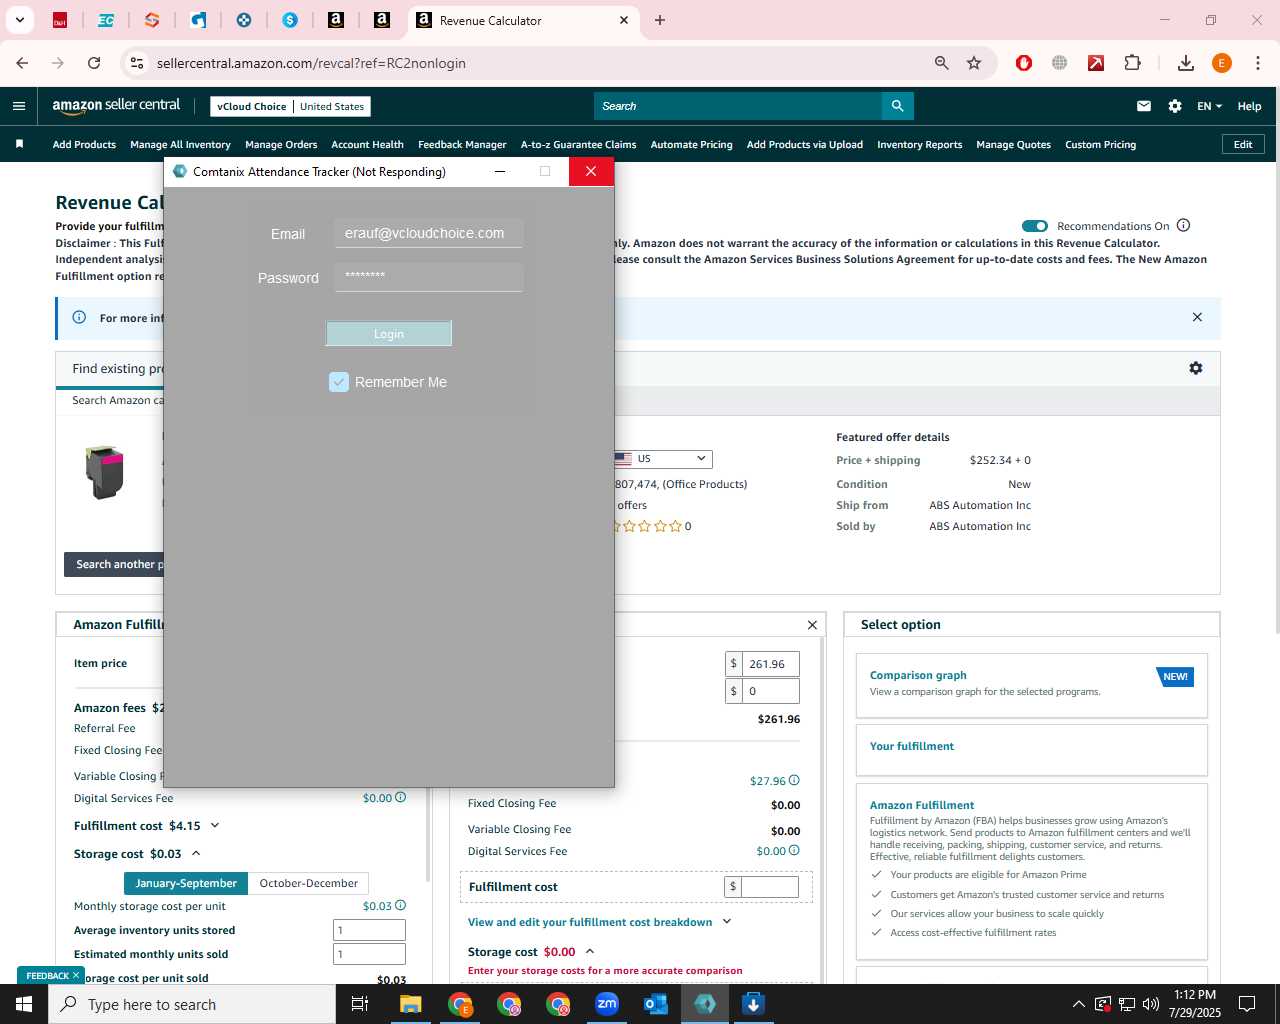Image resolution: width=1280 pixels, height=1024 pixels.
Task: Click the gray globe extension icon
Action: click(x=1060, y=63)
